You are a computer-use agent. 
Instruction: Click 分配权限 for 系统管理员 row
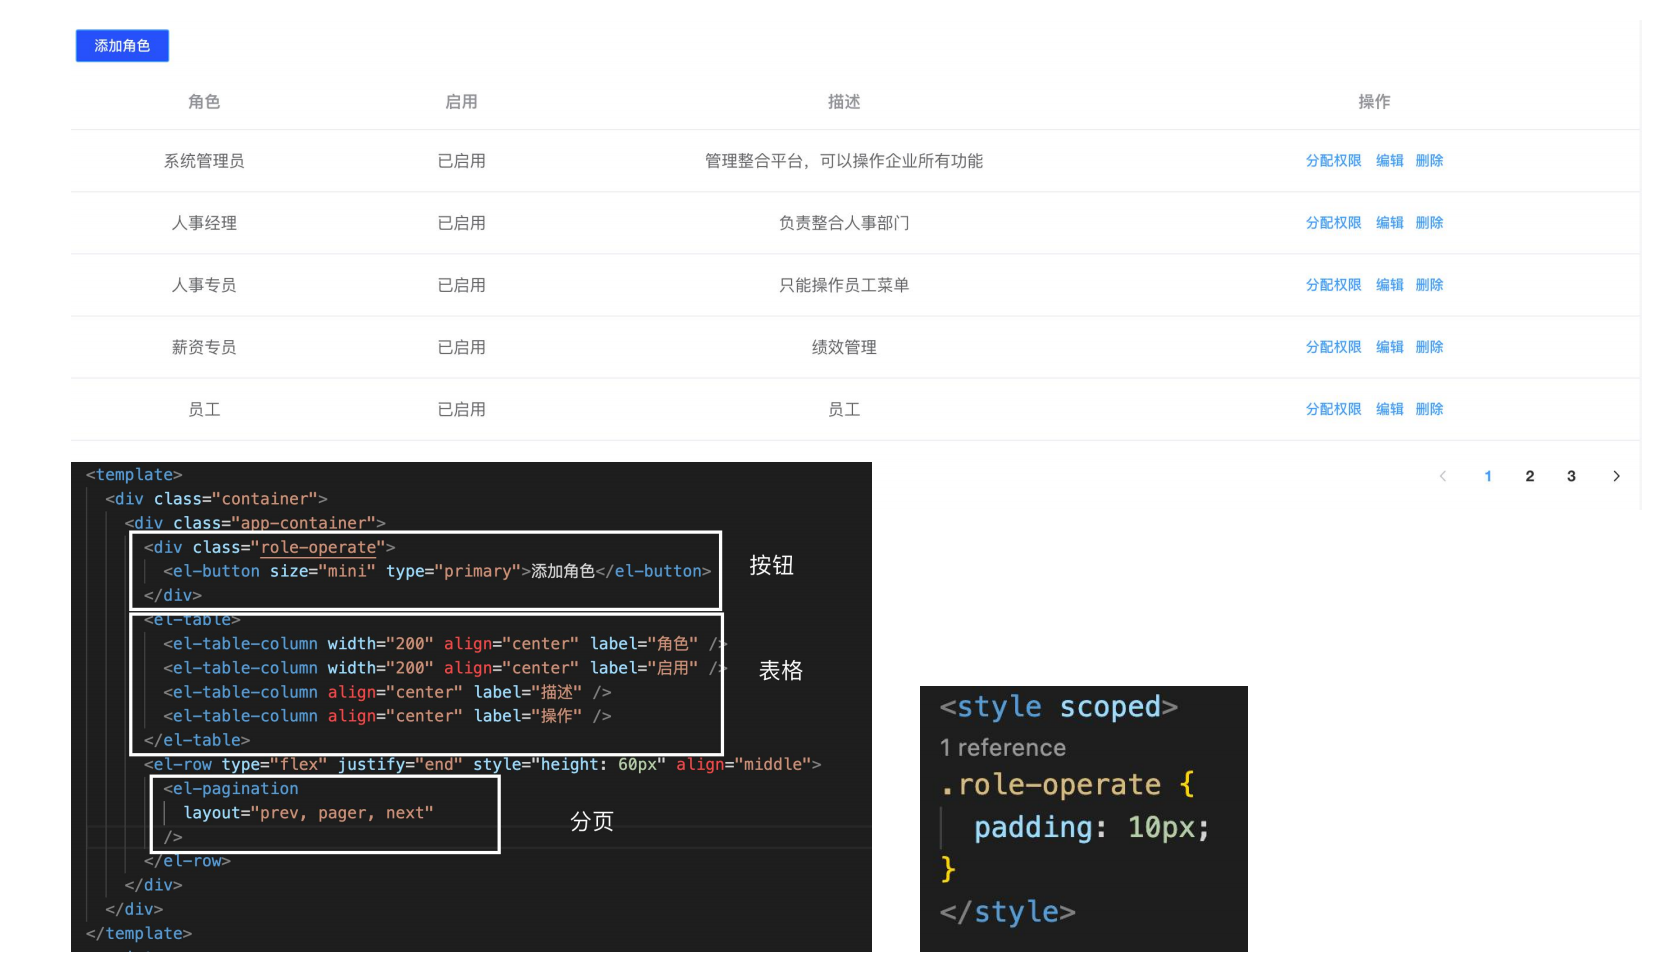(x=1334, y=160)
